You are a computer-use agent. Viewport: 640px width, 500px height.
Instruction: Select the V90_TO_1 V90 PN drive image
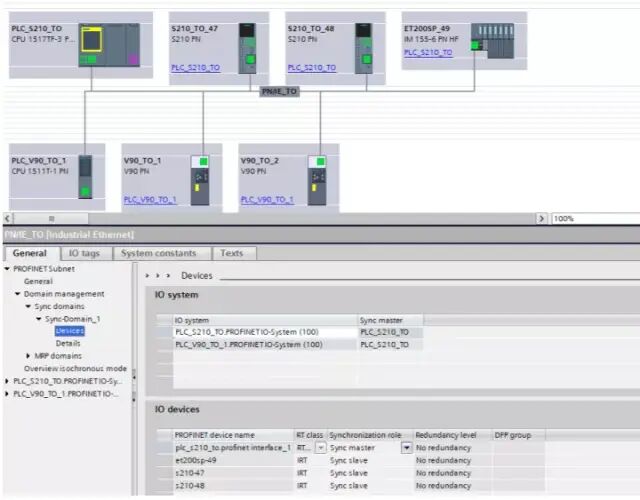coord(200,180)
